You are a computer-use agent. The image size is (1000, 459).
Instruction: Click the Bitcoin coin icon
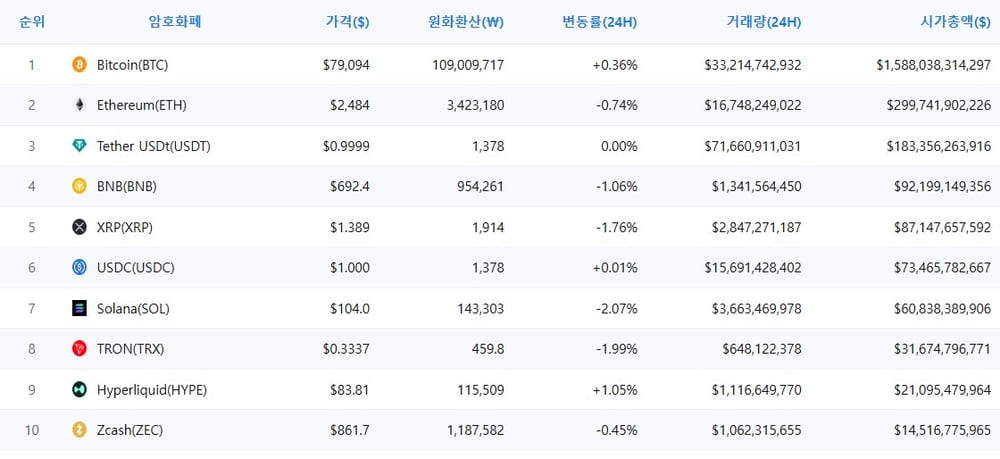click(x=79, y=64)
